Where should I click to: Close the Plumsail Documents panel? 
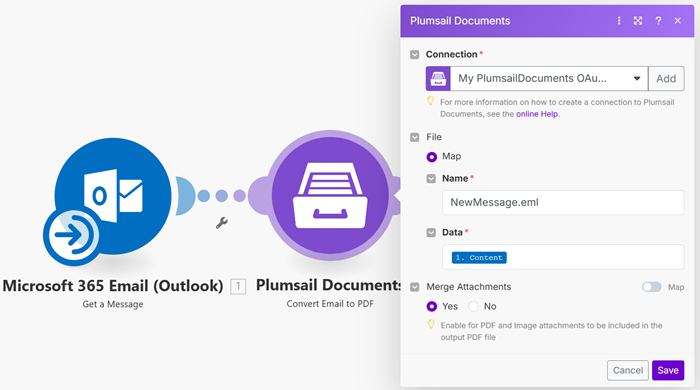[x=678, y=21]
